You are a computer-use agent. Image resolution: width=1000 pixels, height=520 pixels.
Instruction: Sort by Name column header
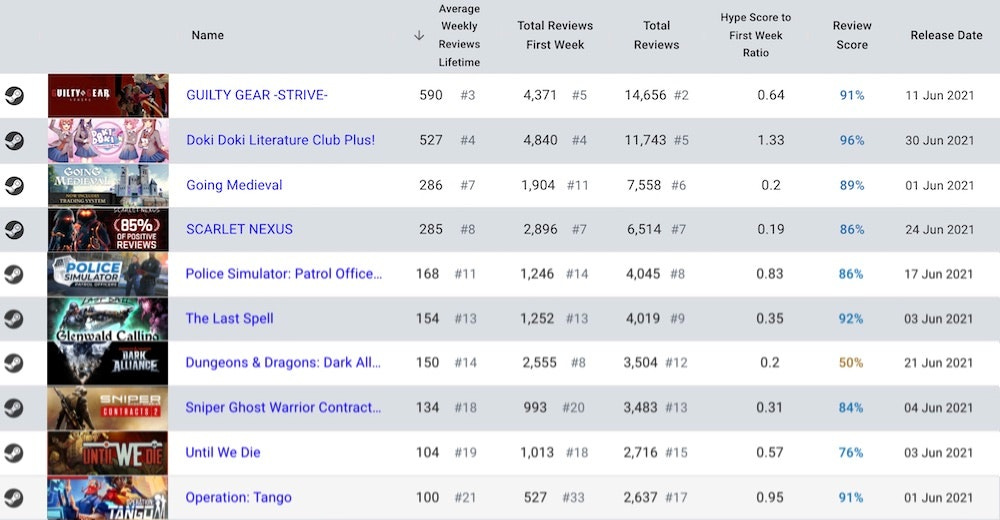(x=208, y=35)
